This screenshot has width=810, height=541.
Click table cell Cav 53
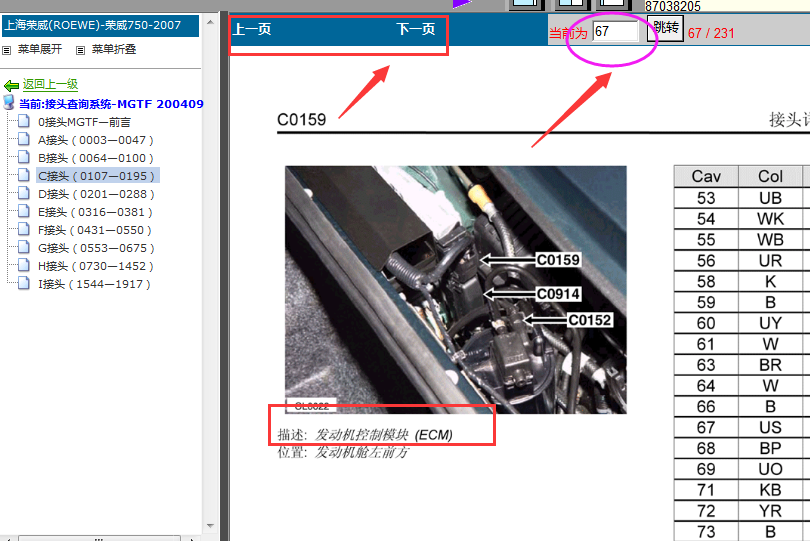[x=706, y=198]
